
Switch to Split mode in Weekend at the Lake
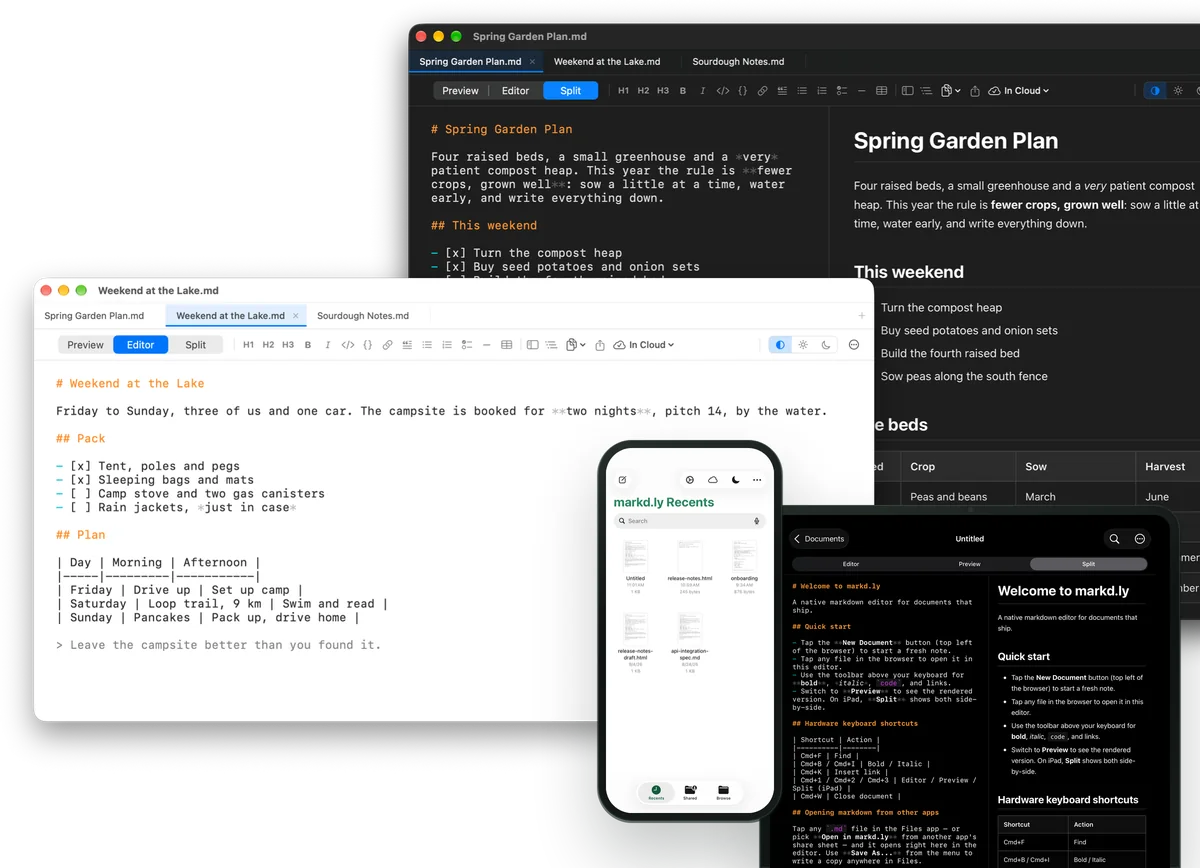[x=196, y=345]
